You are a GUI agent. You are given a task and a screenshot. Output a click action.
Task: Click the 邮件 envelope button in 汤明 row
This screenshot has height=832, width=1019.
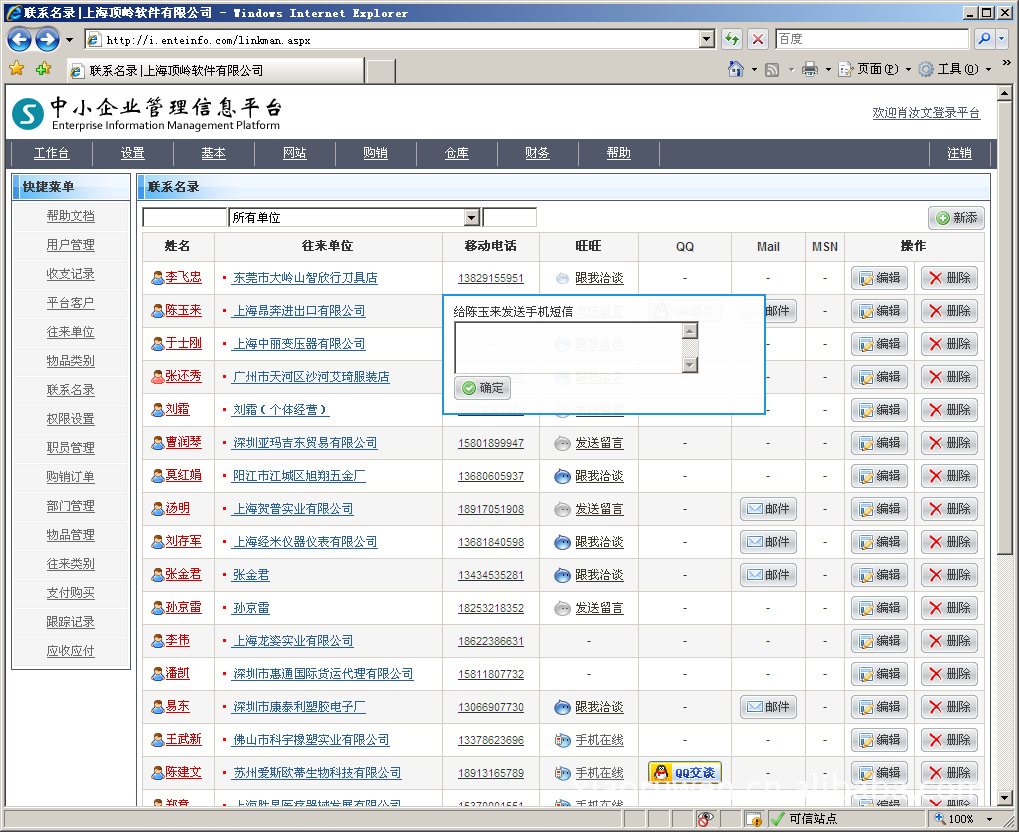[768, 509]
